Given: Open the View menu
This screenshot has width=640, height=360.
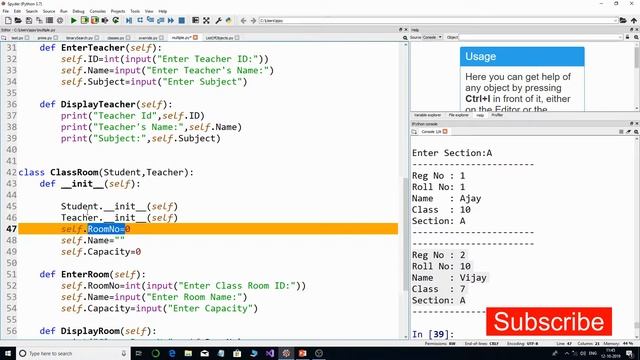Looking at the screenshot, I should click(x=149, y=11).
